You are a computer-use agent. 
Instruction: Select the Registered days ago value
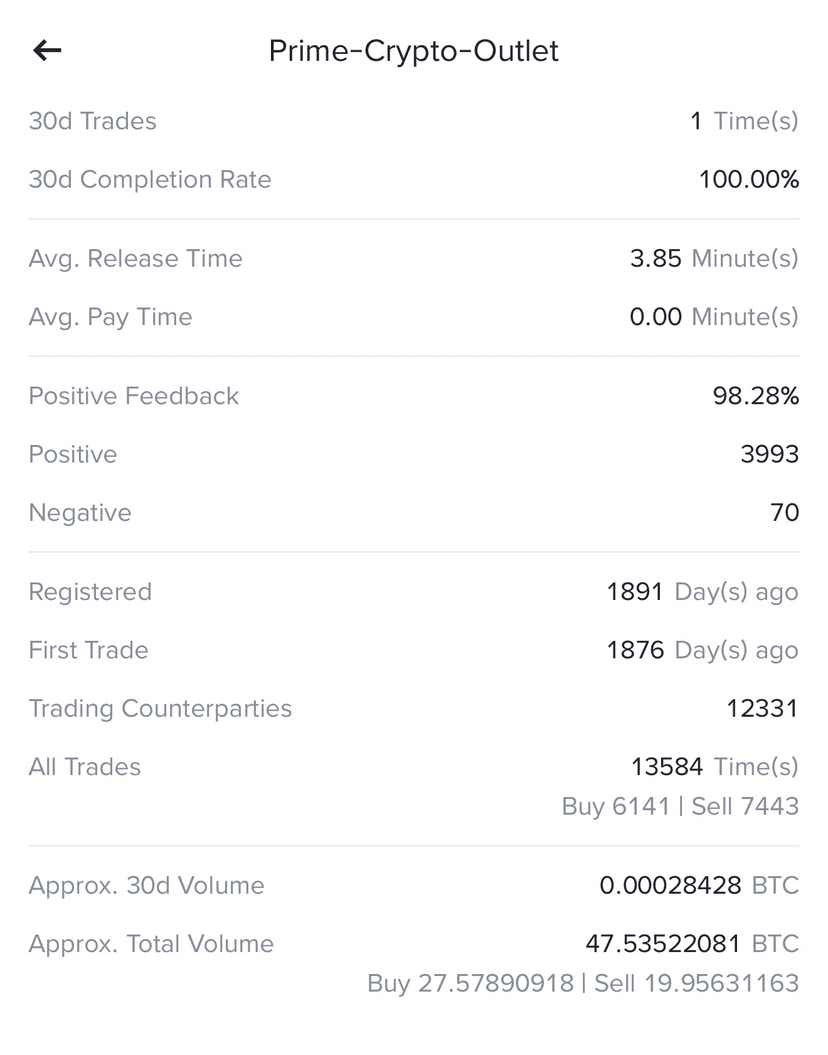(x=702, y=592)
